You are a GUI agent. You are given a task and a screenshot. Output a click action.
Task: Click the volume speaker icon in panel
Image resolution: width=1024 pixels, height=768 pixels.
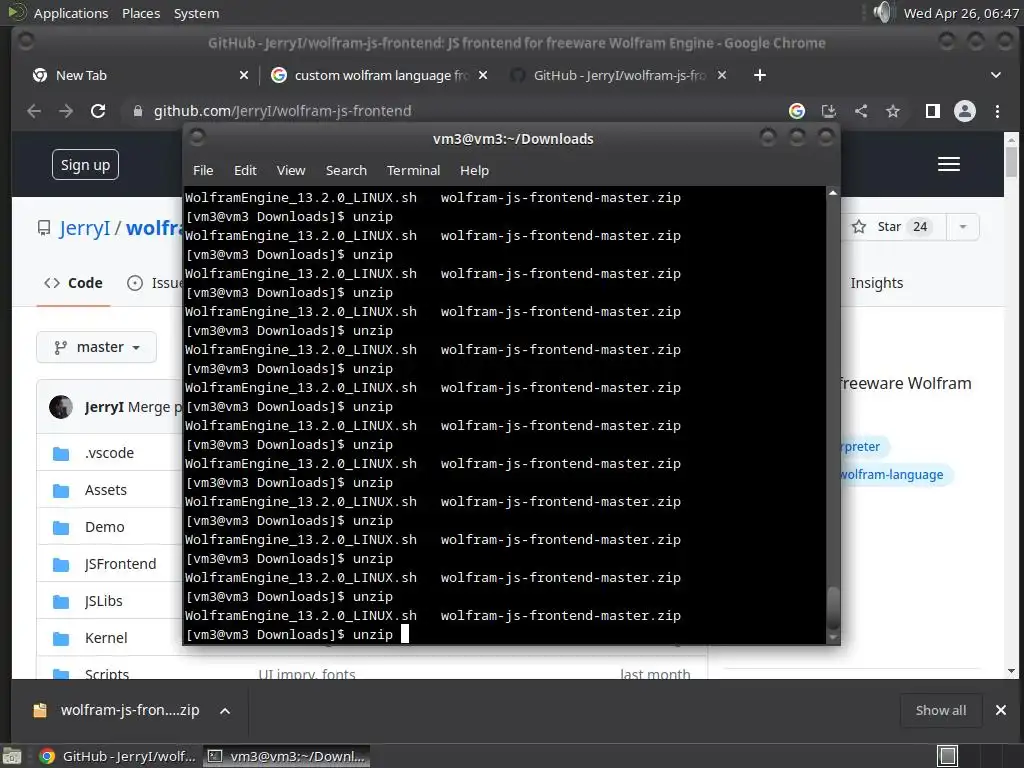click(x=882, y=12)
